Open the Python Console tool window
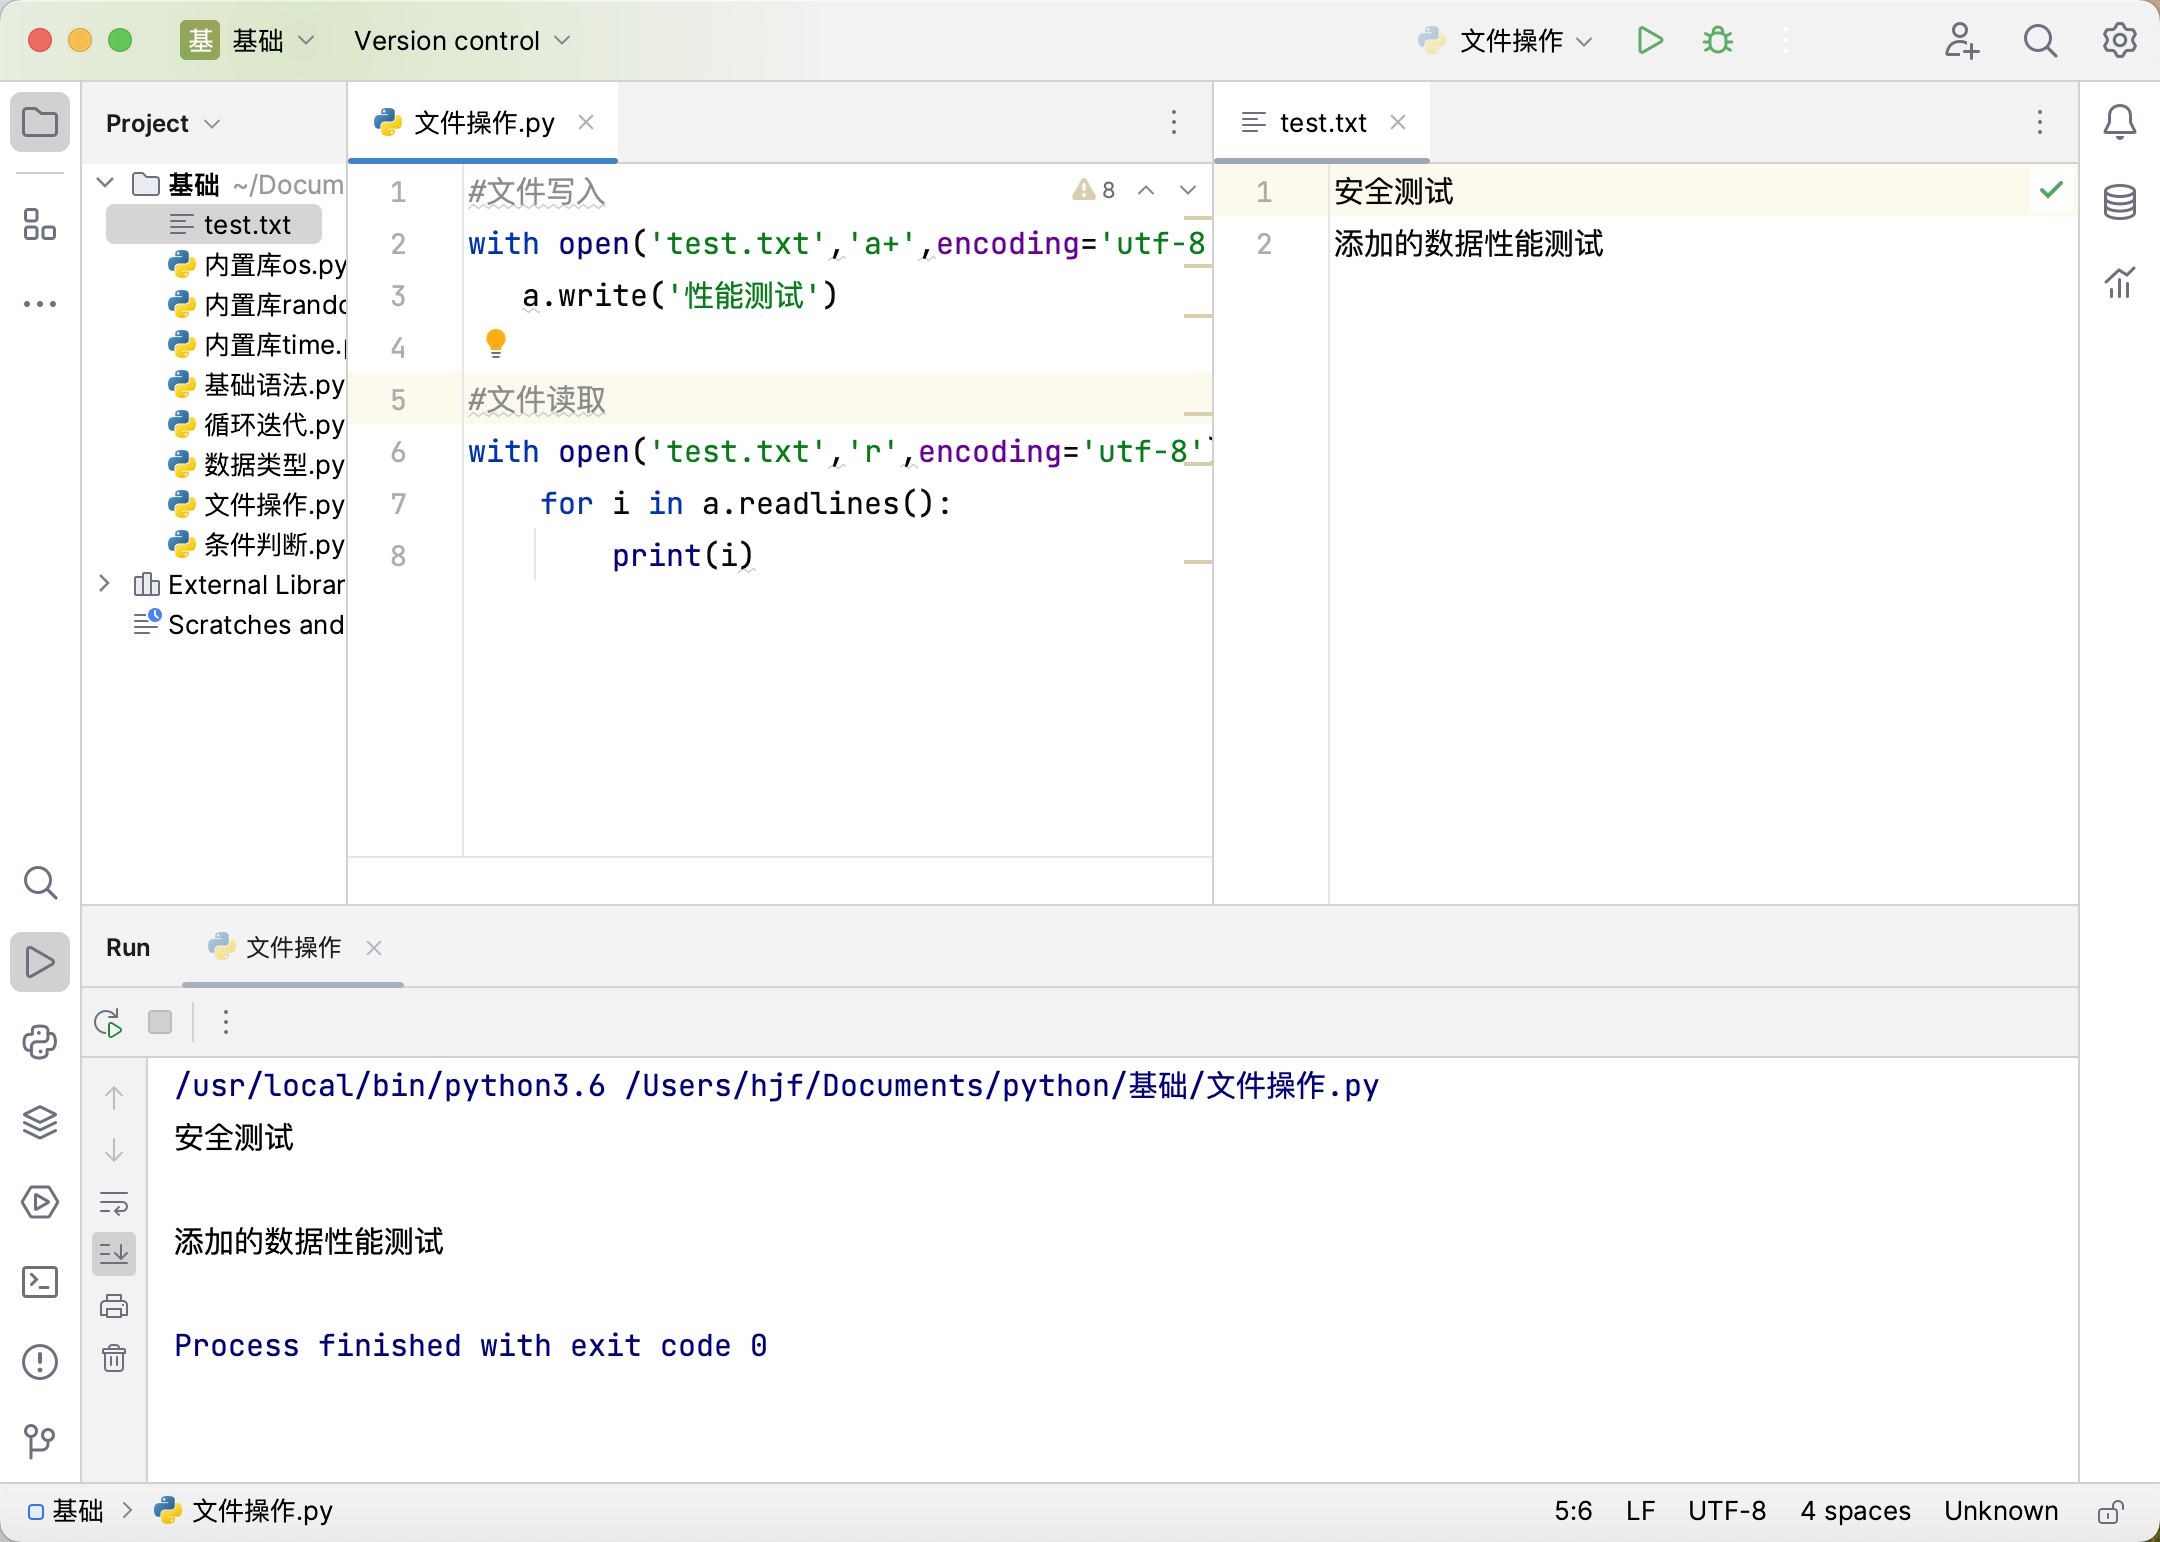This screenshot has width=2160, height=1542. (x=40, y=1042)
